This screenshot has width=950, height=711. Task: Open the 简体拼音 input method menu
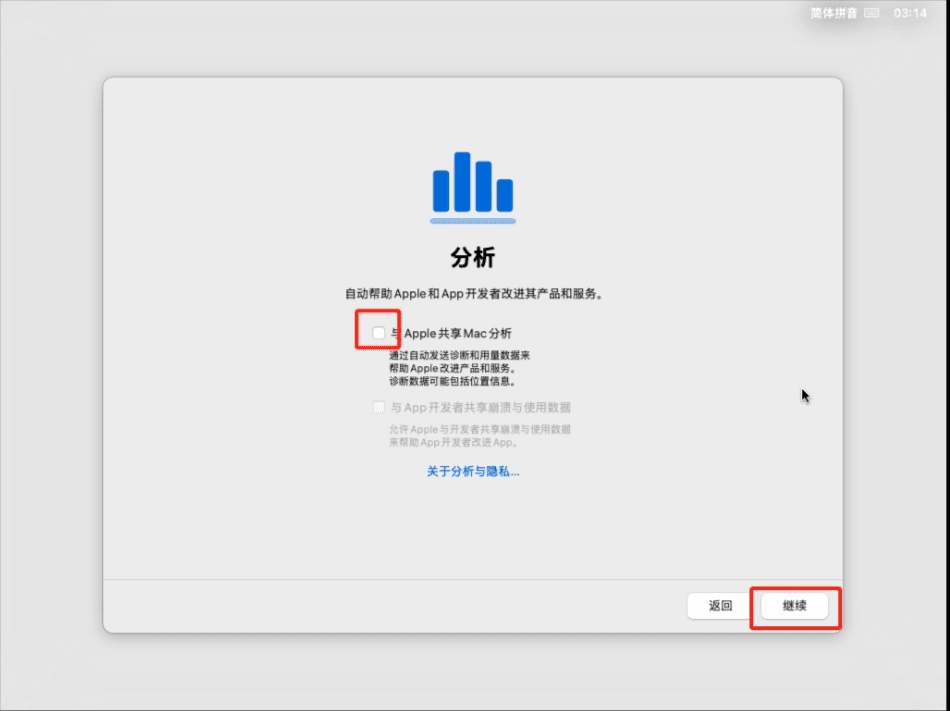click(x=834, y=13)
